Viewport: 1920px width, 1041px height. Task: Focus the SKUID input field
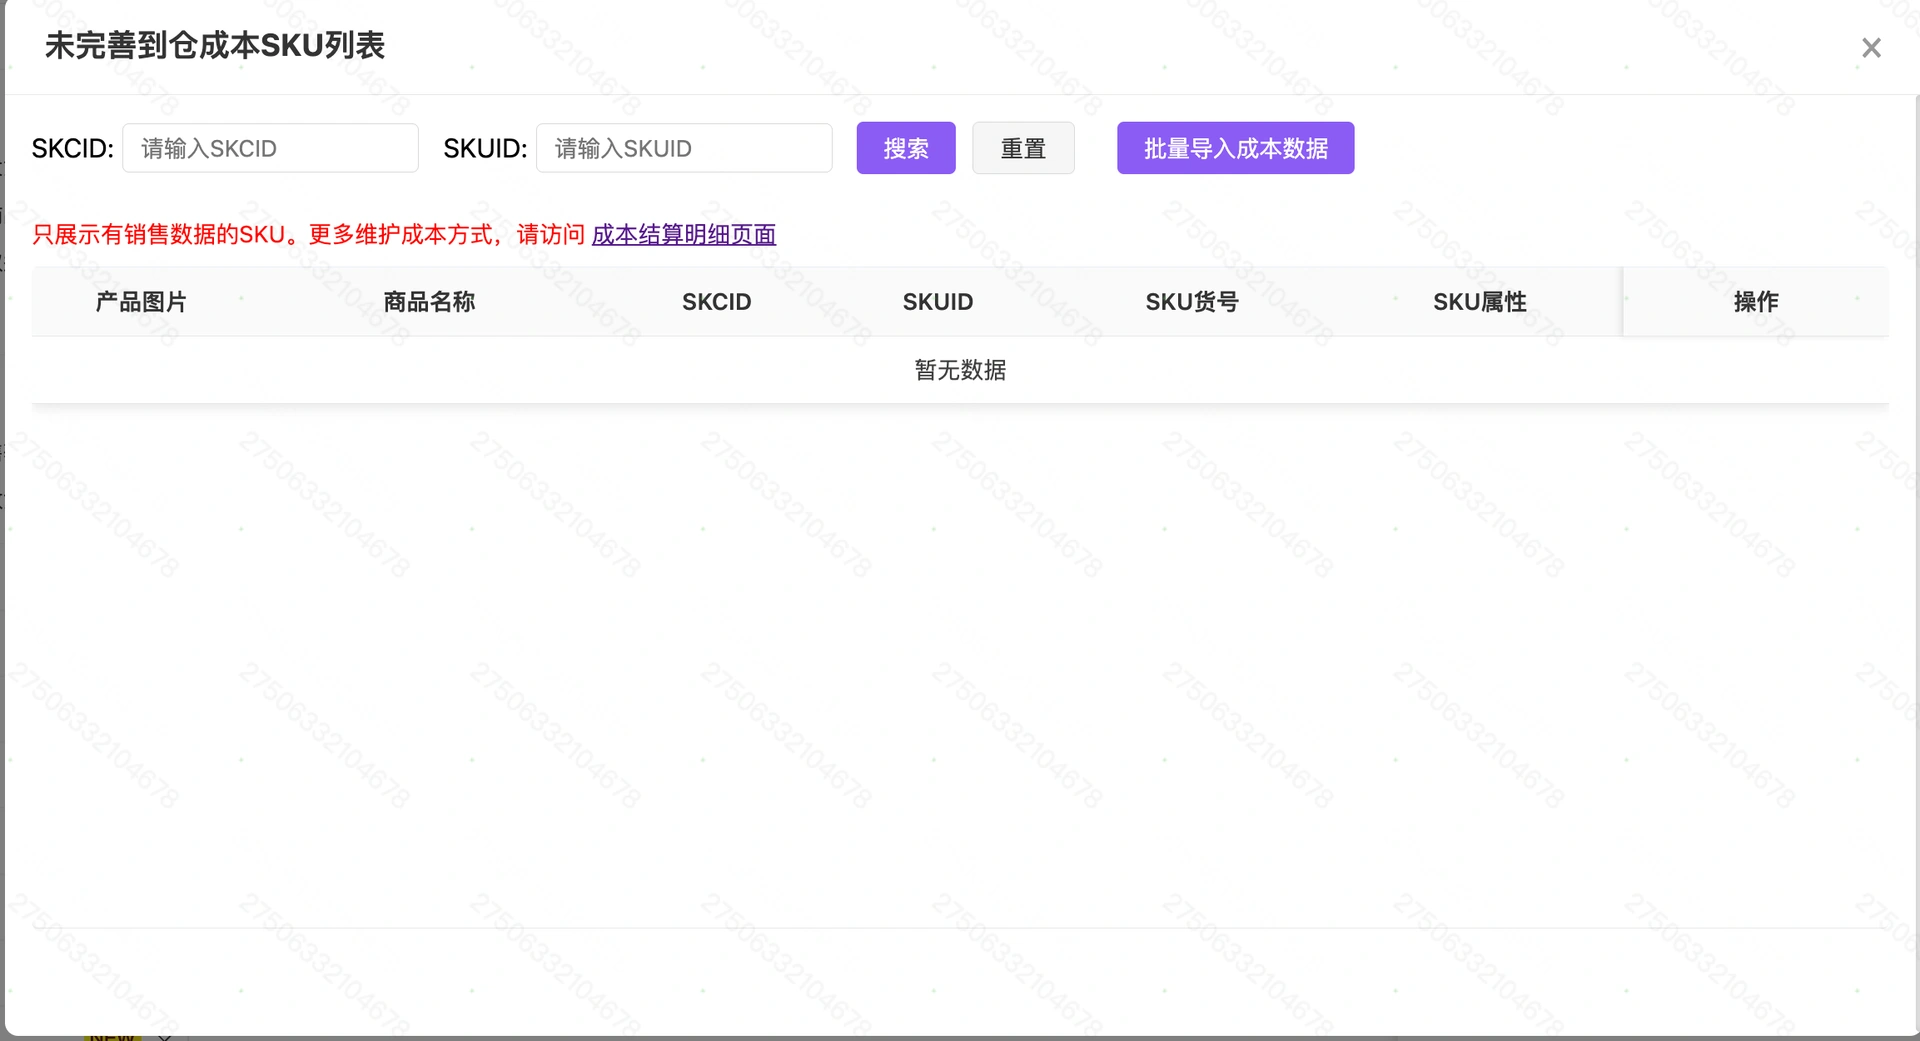684,148
